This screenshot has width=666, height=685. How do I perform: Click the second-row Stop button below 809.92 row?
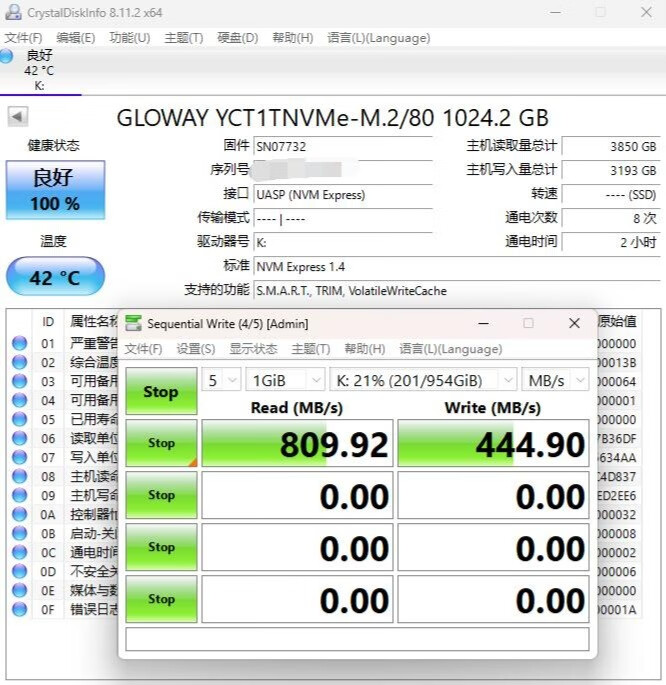pyautogui.click(x=161, y=495)
